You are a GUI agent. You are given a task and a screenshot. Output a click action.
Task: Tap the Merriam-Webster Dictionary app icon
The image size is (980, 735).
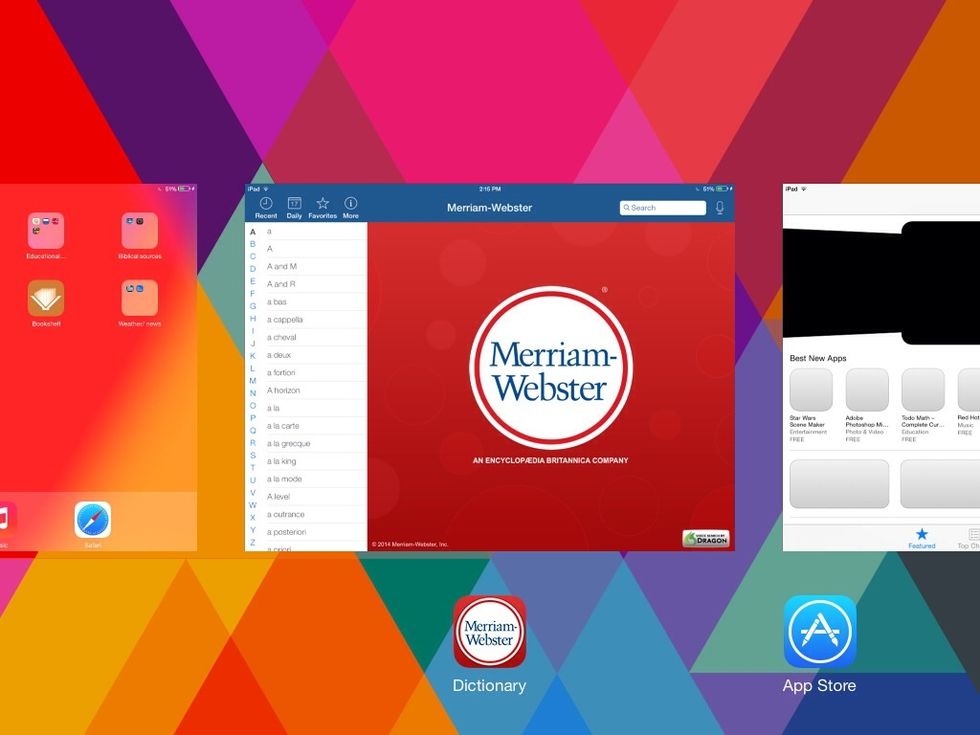click(489, 632)
